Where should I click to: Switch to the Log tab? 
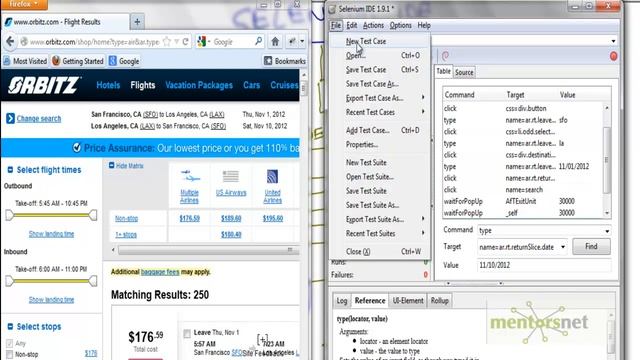pos(342,301)
